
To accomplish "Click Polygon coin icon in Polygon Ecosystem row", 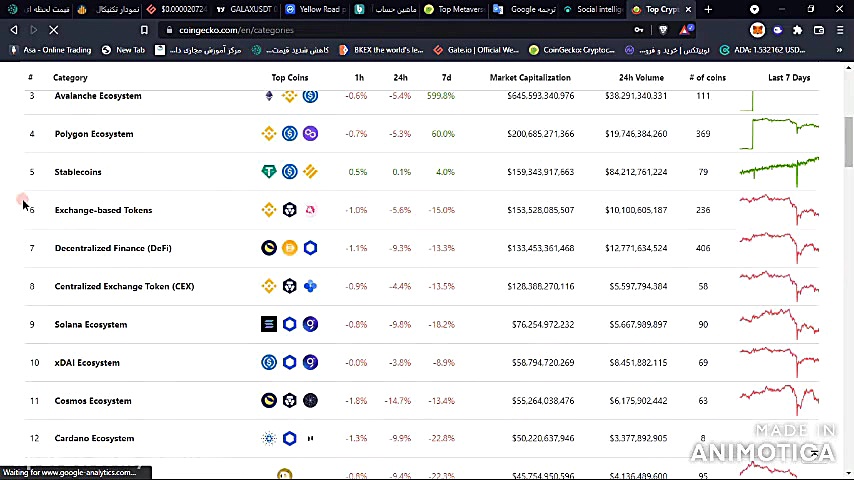I will pyautogui.click(x=310, y=133).
